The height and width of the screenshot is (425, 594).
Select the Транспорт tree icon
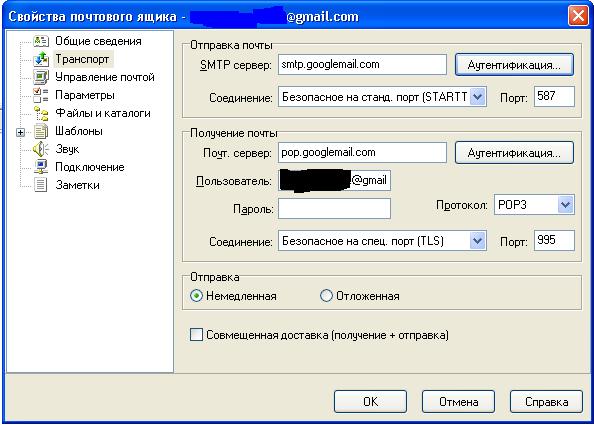[41, 59]
